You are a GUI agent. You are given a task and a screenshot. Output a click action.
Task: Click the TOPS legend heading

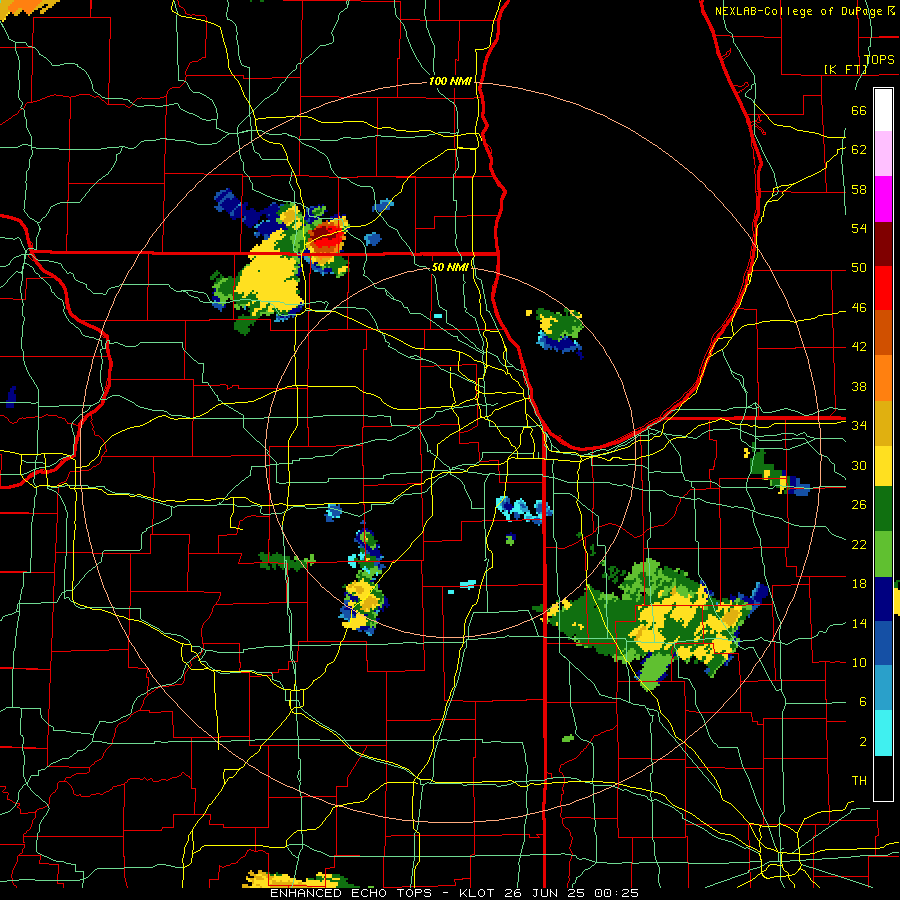pyautogui.click(x=879, y=60)
